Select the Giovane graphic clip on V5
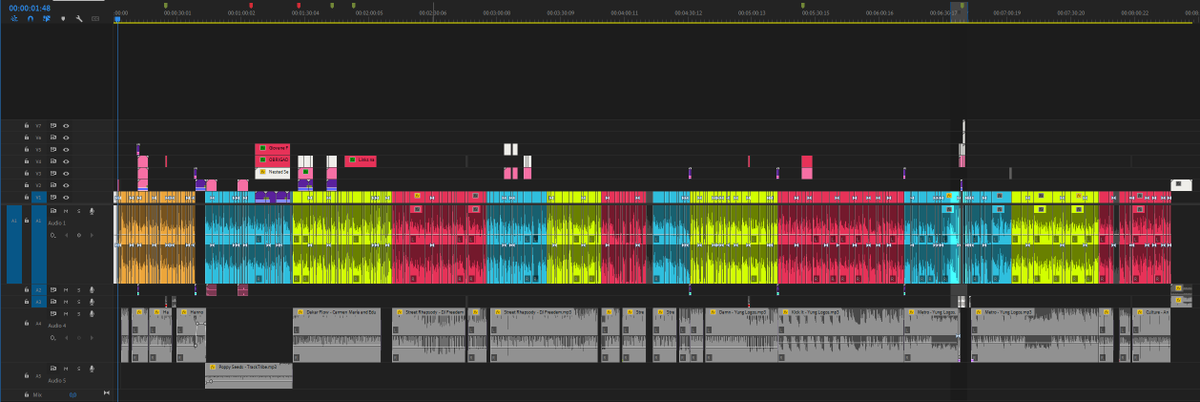1200x402 pixels. click(x=272, y=148)
